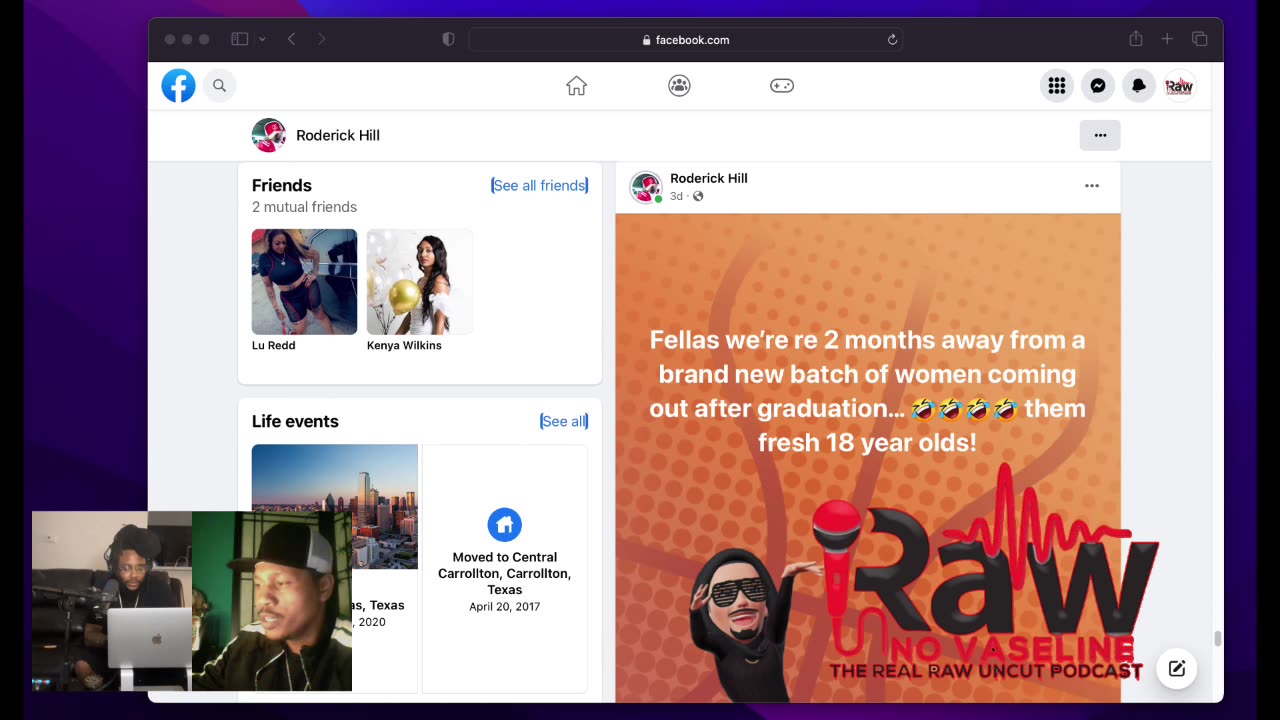The height and width of the screenshot is (720, 1280).
Task: Open the Groups icon in top nav
Action: click(679, 86)
